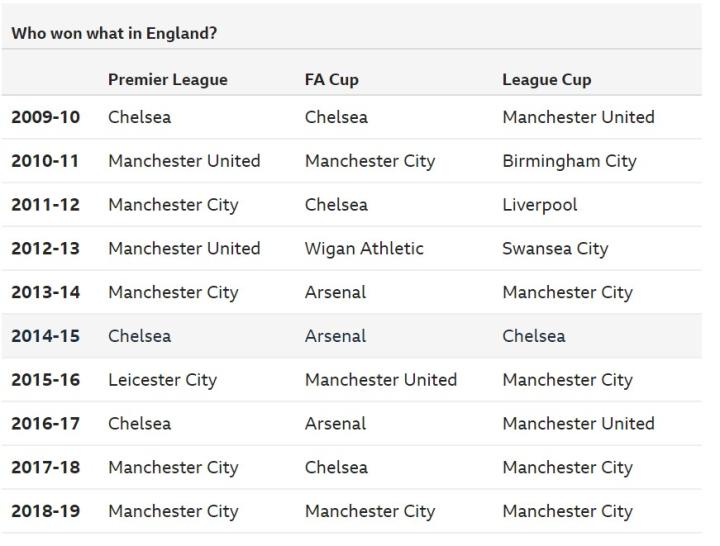Click Chelsea in 2017-18 FA Cup cell

coord(336,467)
